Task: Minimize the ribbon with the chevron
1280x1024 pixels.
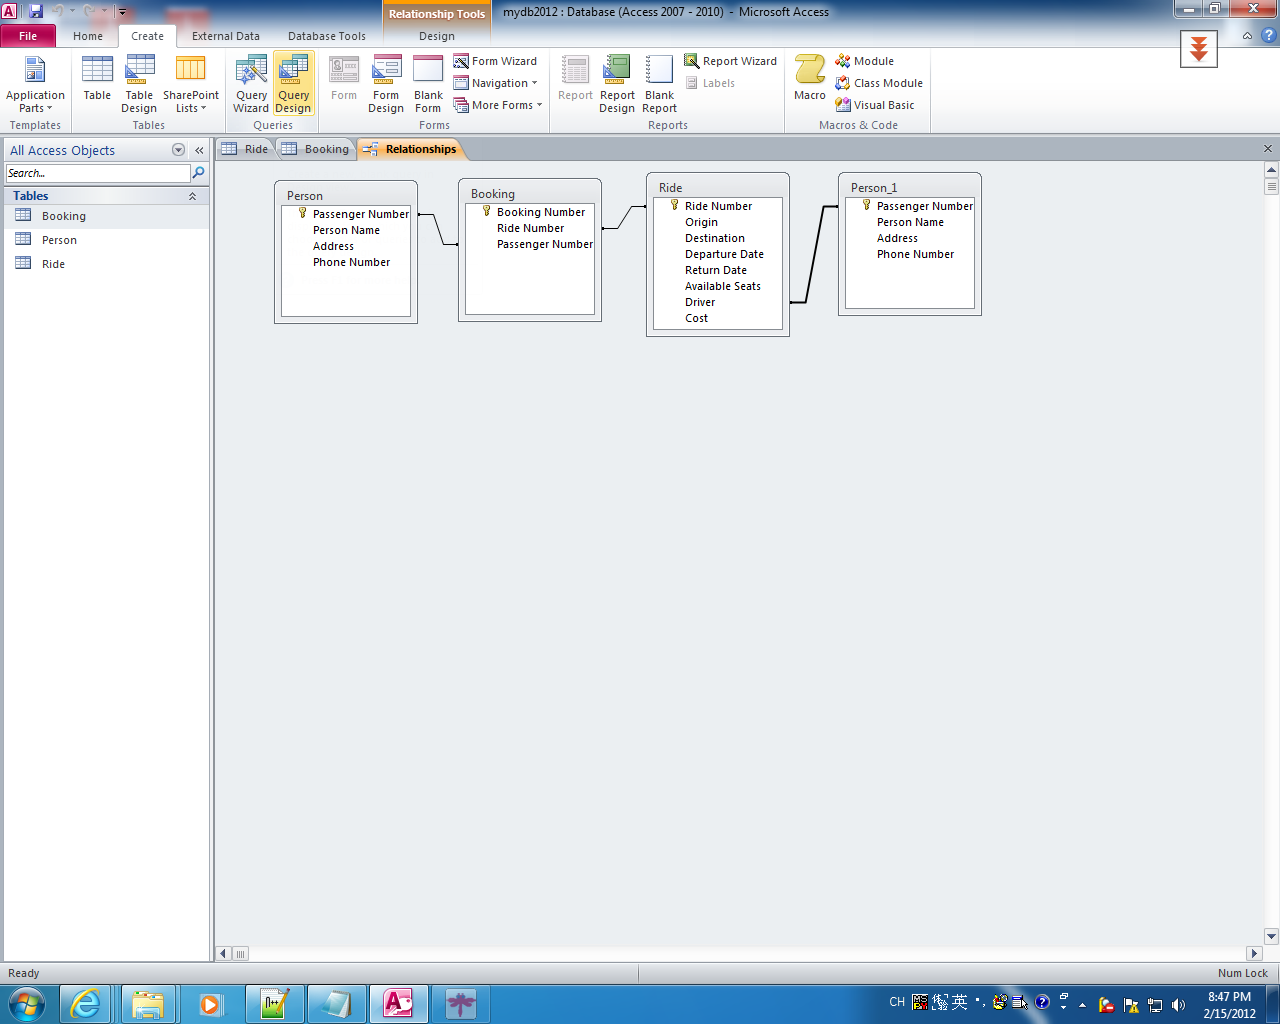Action: pos(1247,36)
